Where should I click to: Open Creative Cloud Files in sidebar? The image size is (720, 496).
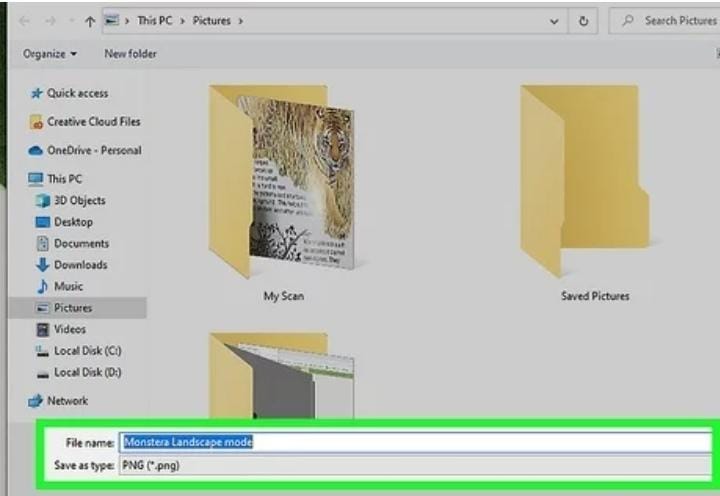(94, 122)
